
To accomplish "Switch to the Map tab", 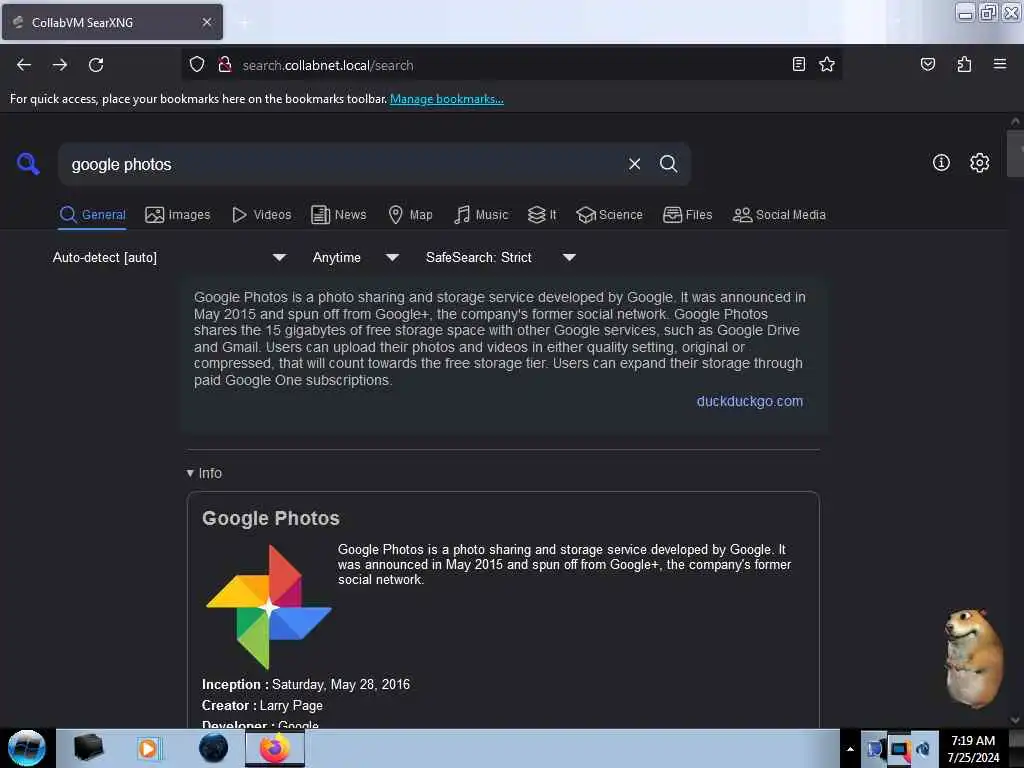I will (411, 214).
